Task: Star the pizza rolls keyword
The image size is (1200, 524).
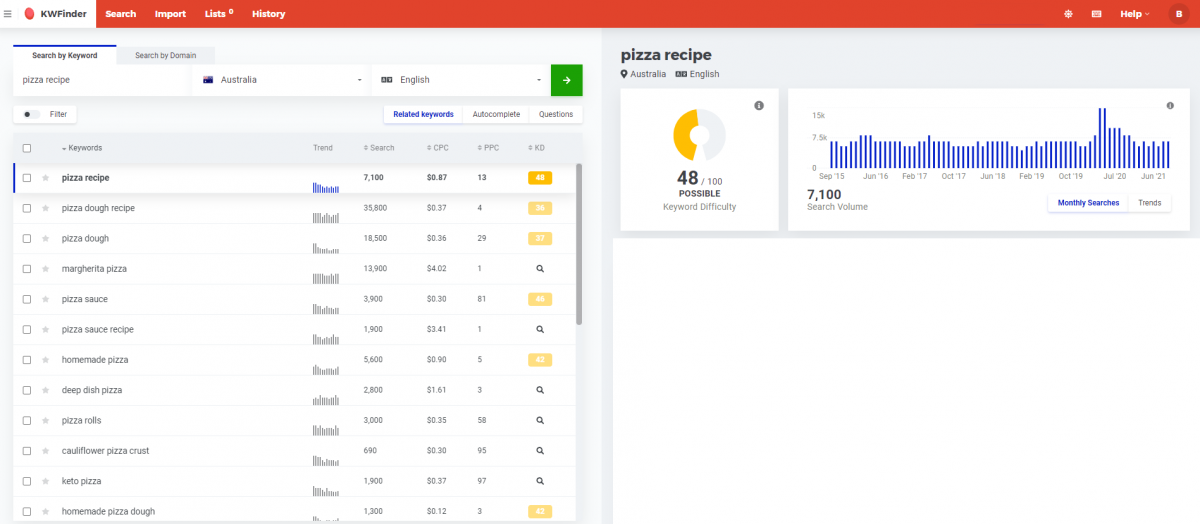Action: pyautogui.click(x=45, y=420)
